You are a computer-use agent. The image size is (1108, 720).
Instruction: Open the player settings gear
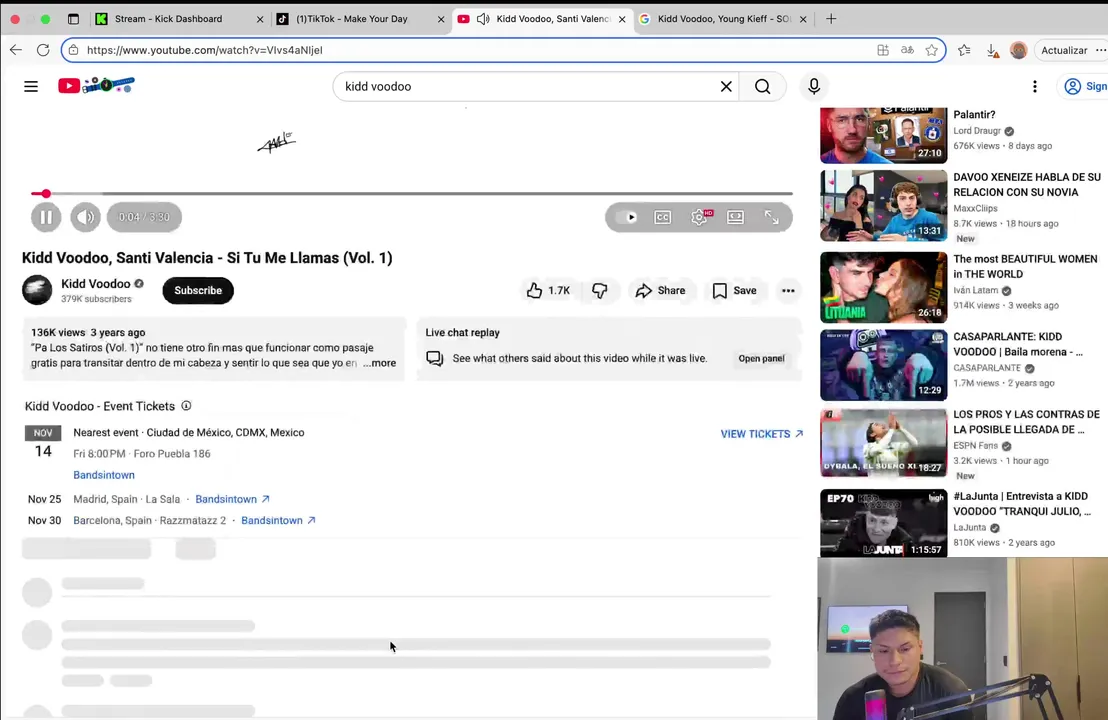[x=700, y=217]
